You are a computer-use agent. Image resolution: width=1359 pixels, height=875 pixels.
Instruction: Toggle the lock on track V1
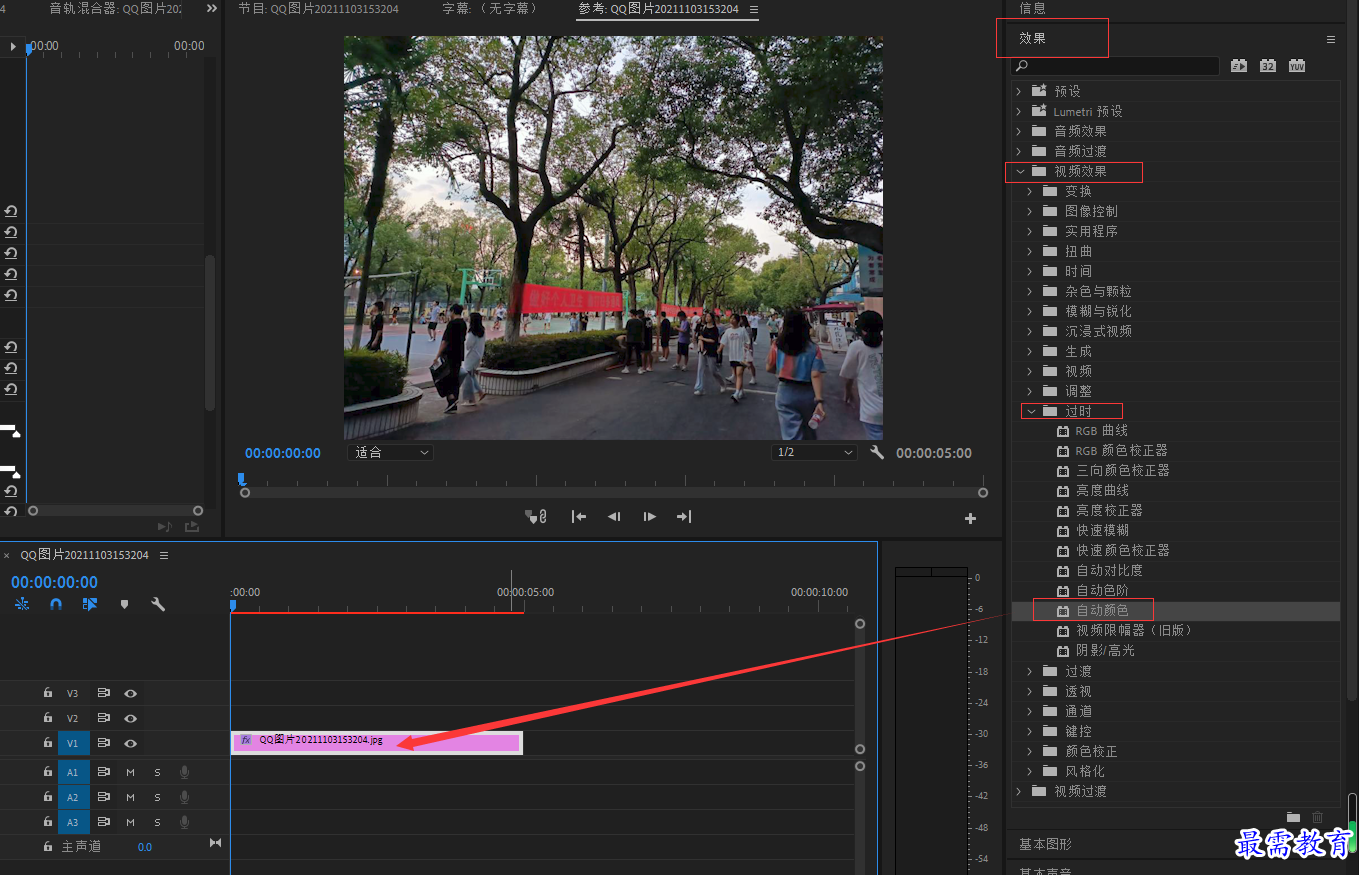(x=47, y=744)
